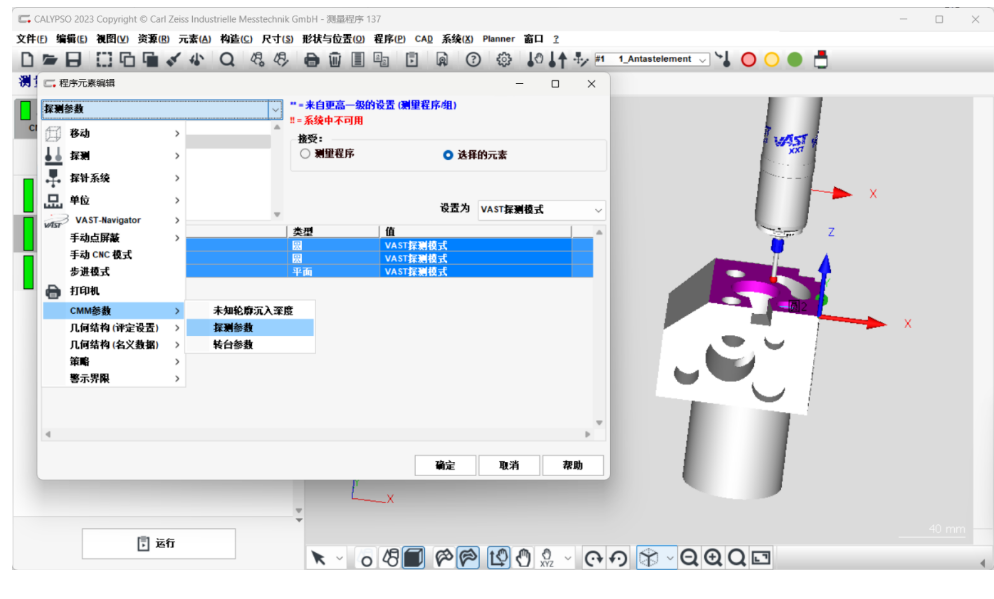Viewport: 994px width, 599px height.
Task: Click the 帮助 button
Action: click(572, 465)
